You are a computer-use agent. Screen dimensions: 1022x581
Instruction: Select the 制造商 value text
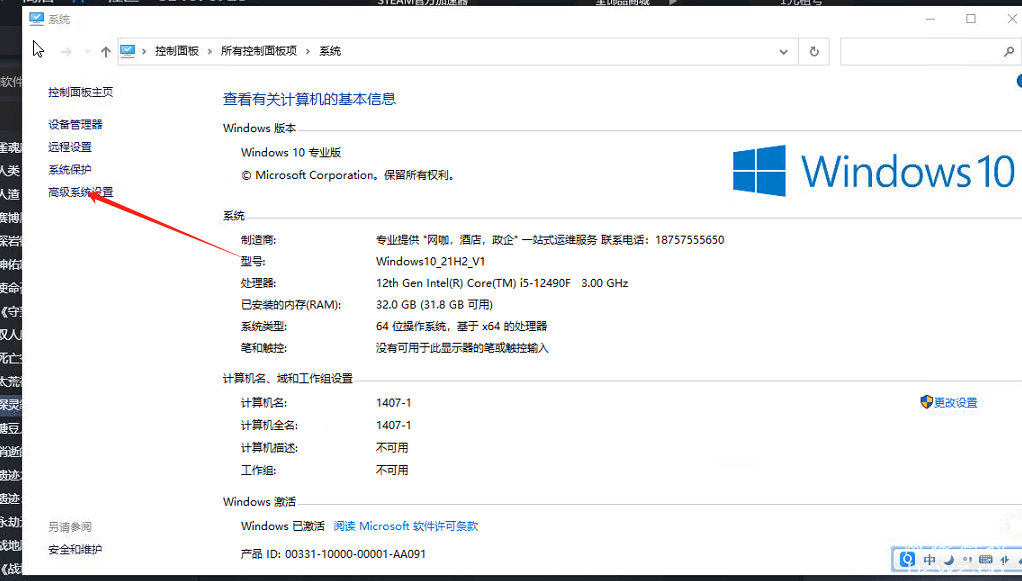549,240
